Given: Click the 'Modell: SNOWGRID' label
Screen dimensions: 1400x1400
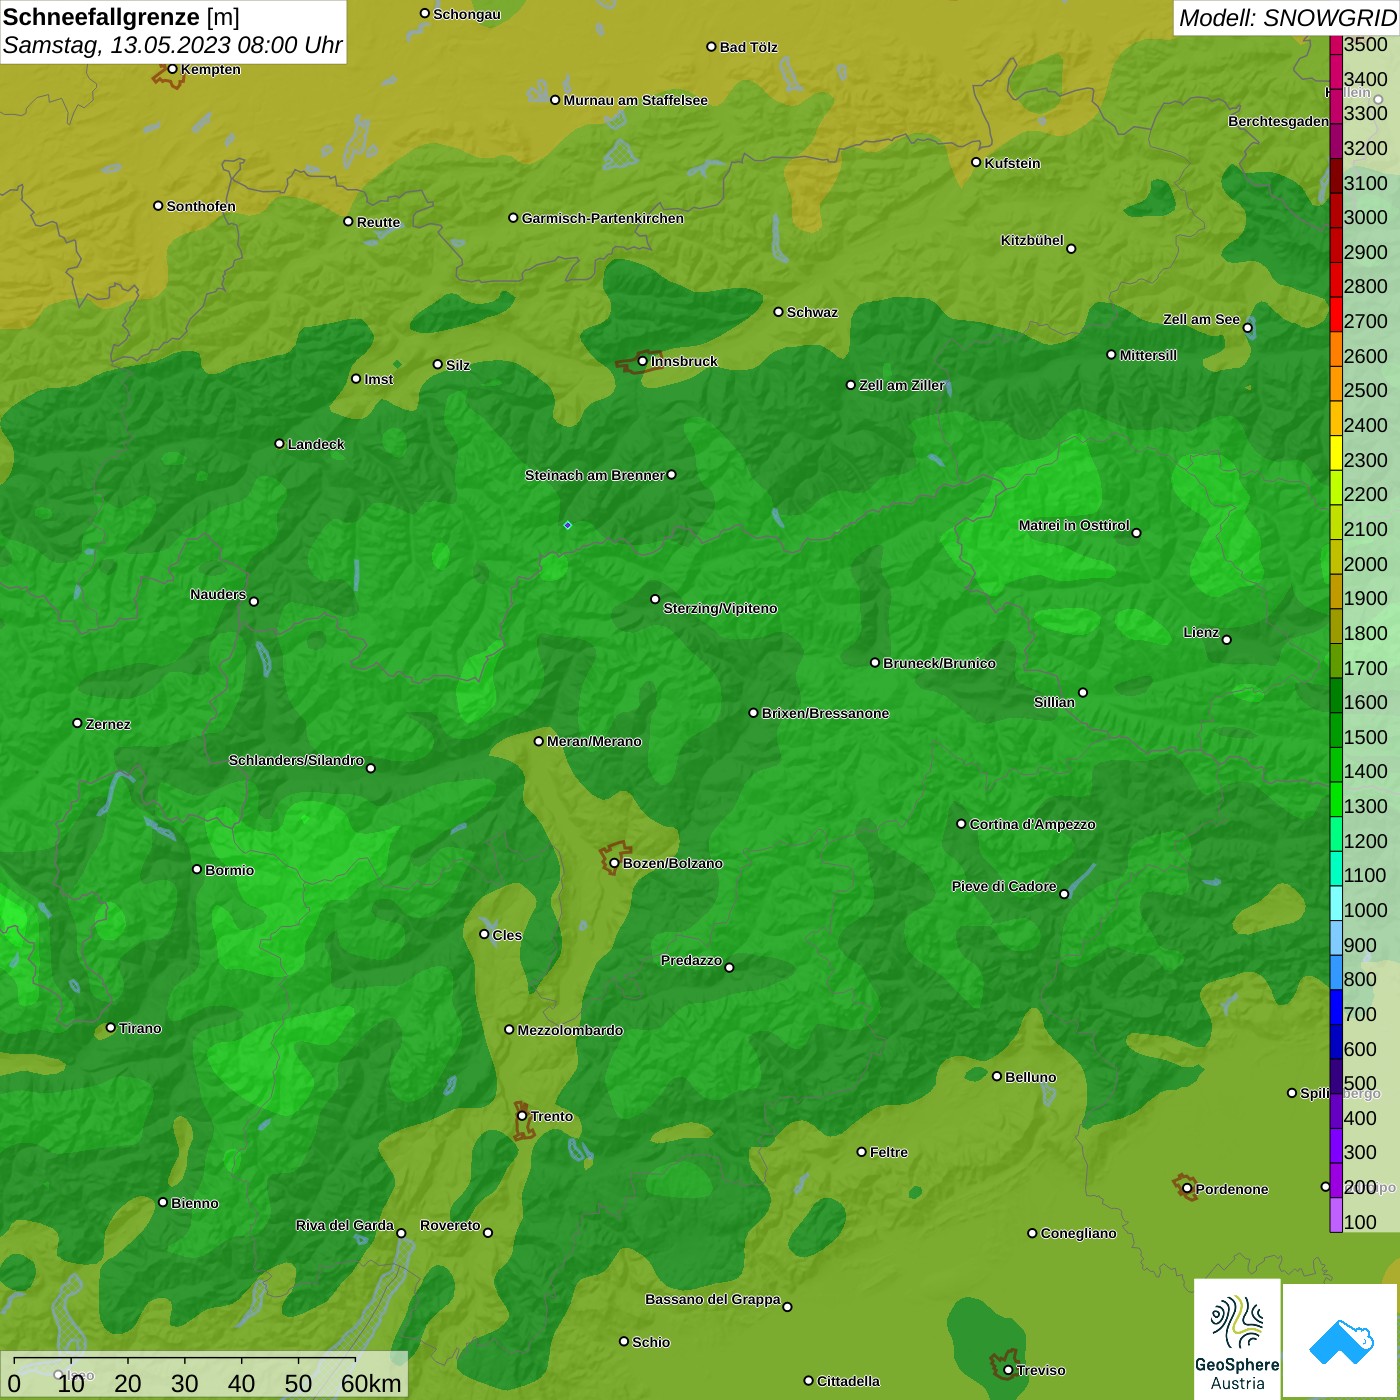Looking at the screenshot, I should (1287, 18).
